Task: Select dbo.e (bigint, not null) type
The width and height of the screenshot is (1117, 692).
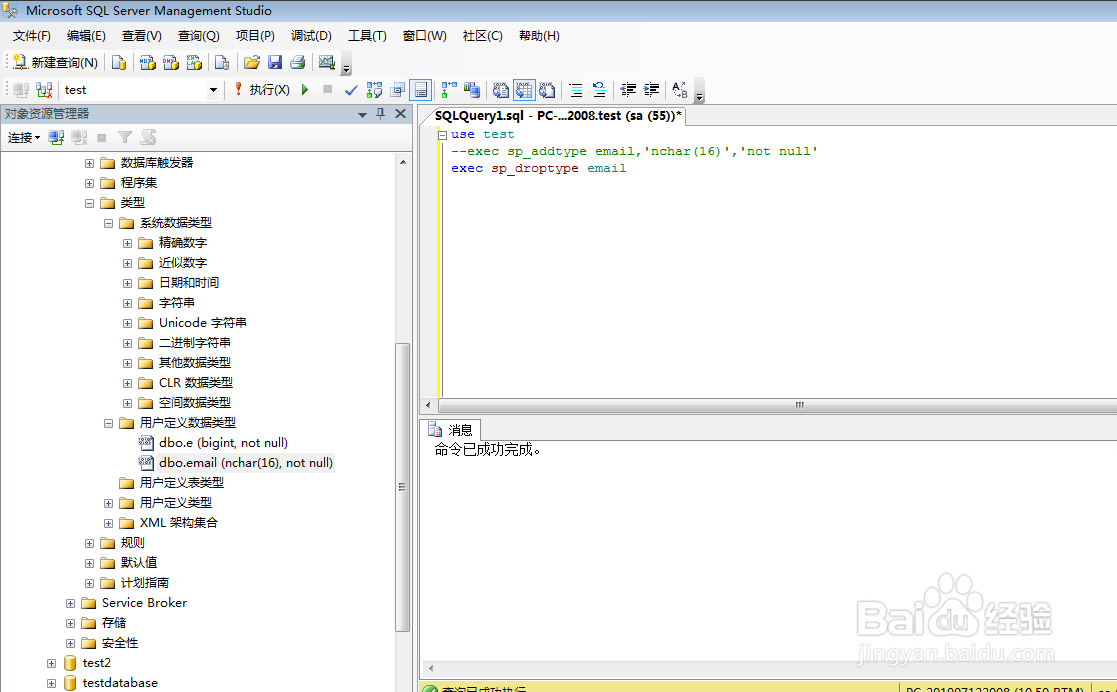Action: (x=223, y=443)
